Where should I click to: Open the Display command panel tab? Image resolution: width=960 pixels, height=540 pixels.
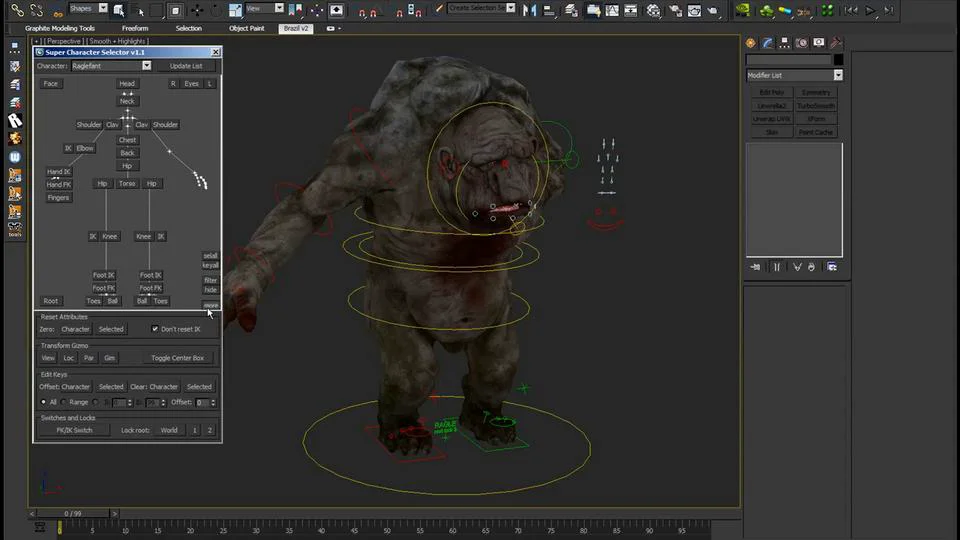819,43
